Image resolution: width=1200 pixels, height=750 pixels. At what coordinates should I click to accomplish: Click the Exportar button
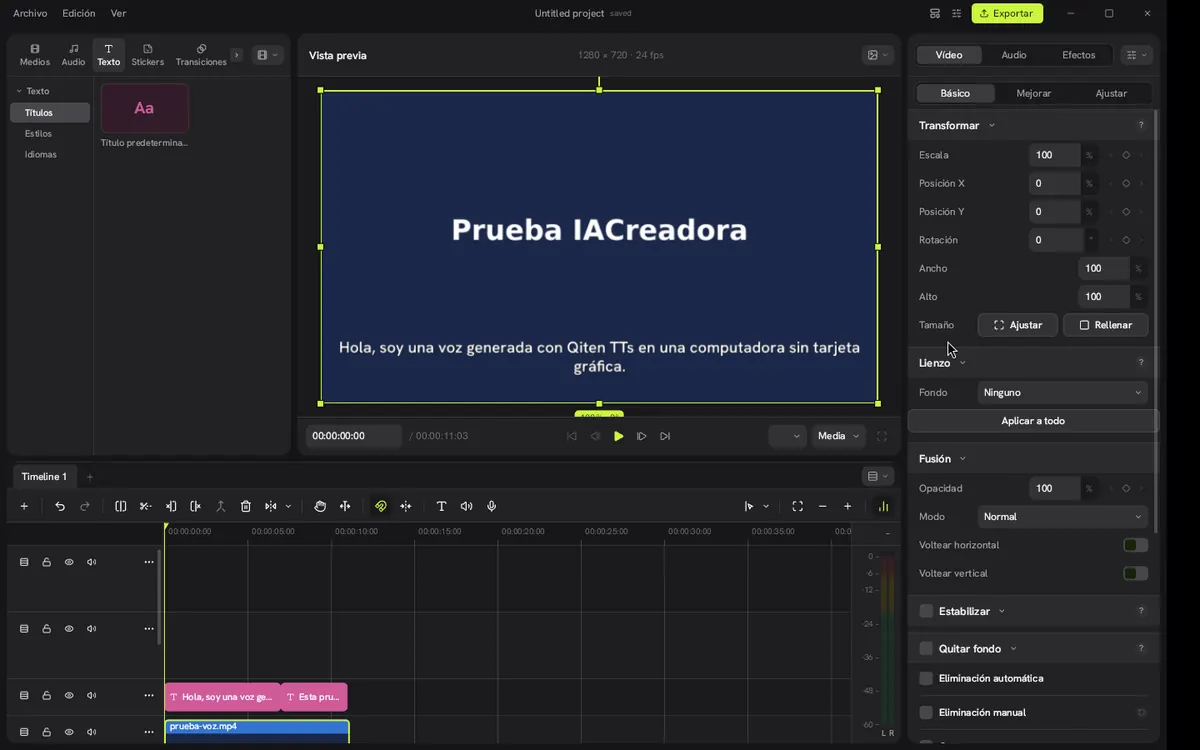tap(1007, 13)
